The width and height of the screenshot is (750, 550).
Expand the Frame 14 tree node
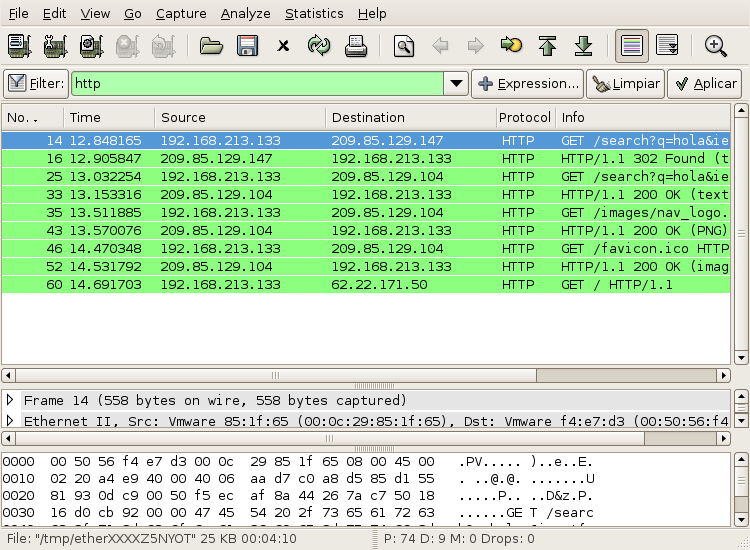(x=10, y=400)
